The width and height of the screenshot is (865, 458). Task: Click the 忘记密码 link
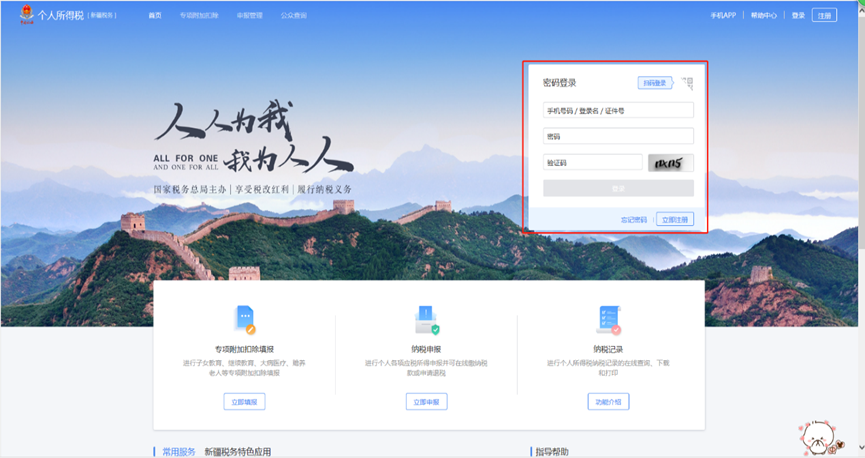pyautogui.click(x=633, y=219)
